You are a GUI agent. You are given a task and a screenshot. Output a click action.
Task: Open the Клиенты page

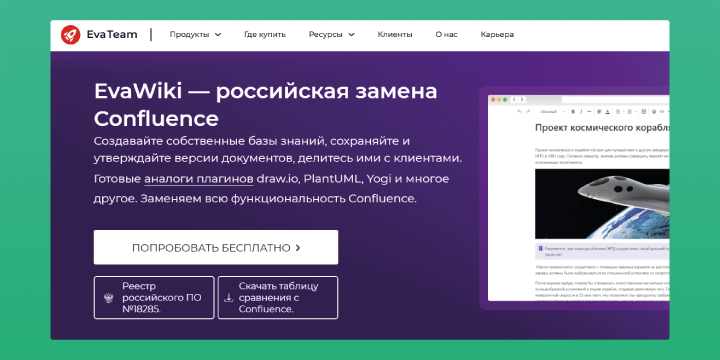[x=395, y=34]
